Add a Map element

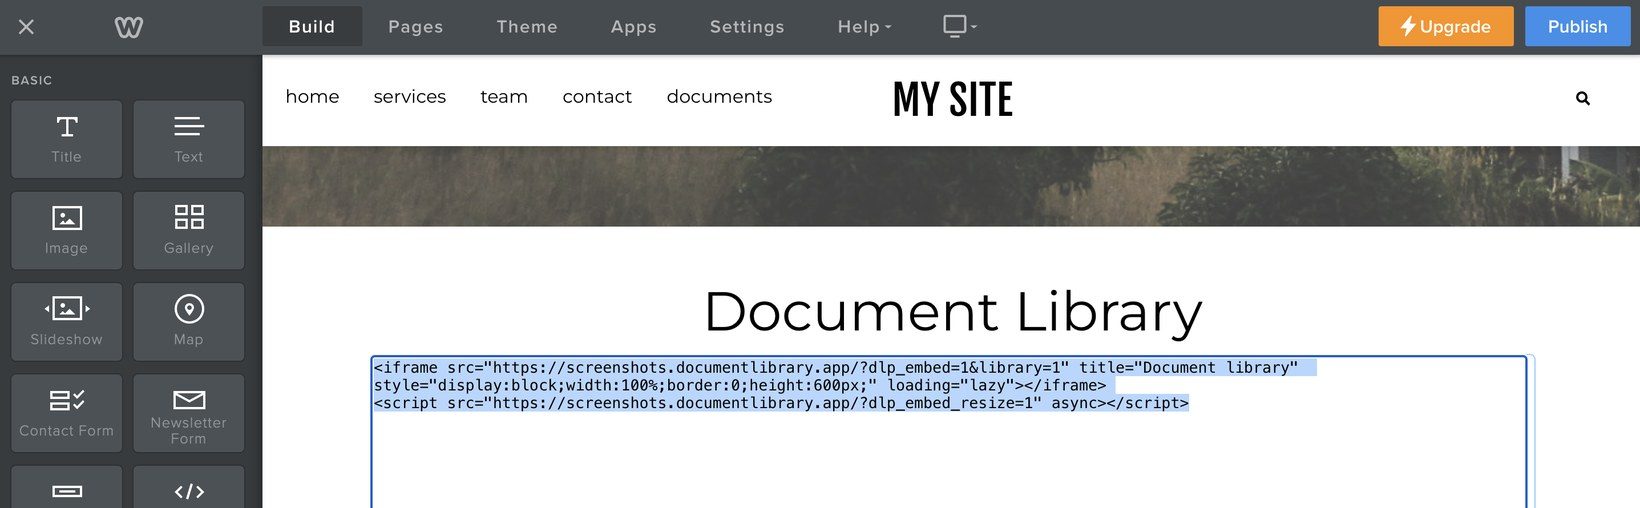click(x=189, y=322)
